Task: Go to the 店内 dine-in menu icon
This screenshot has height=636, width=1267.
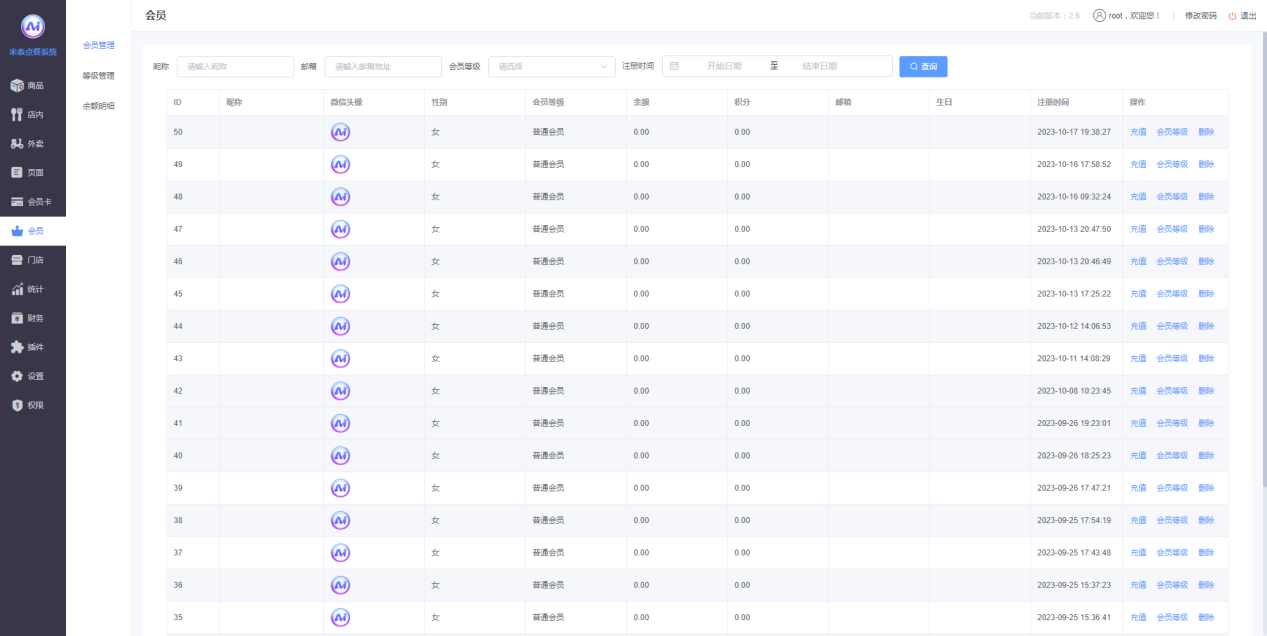Action: (x=17, y=115)
